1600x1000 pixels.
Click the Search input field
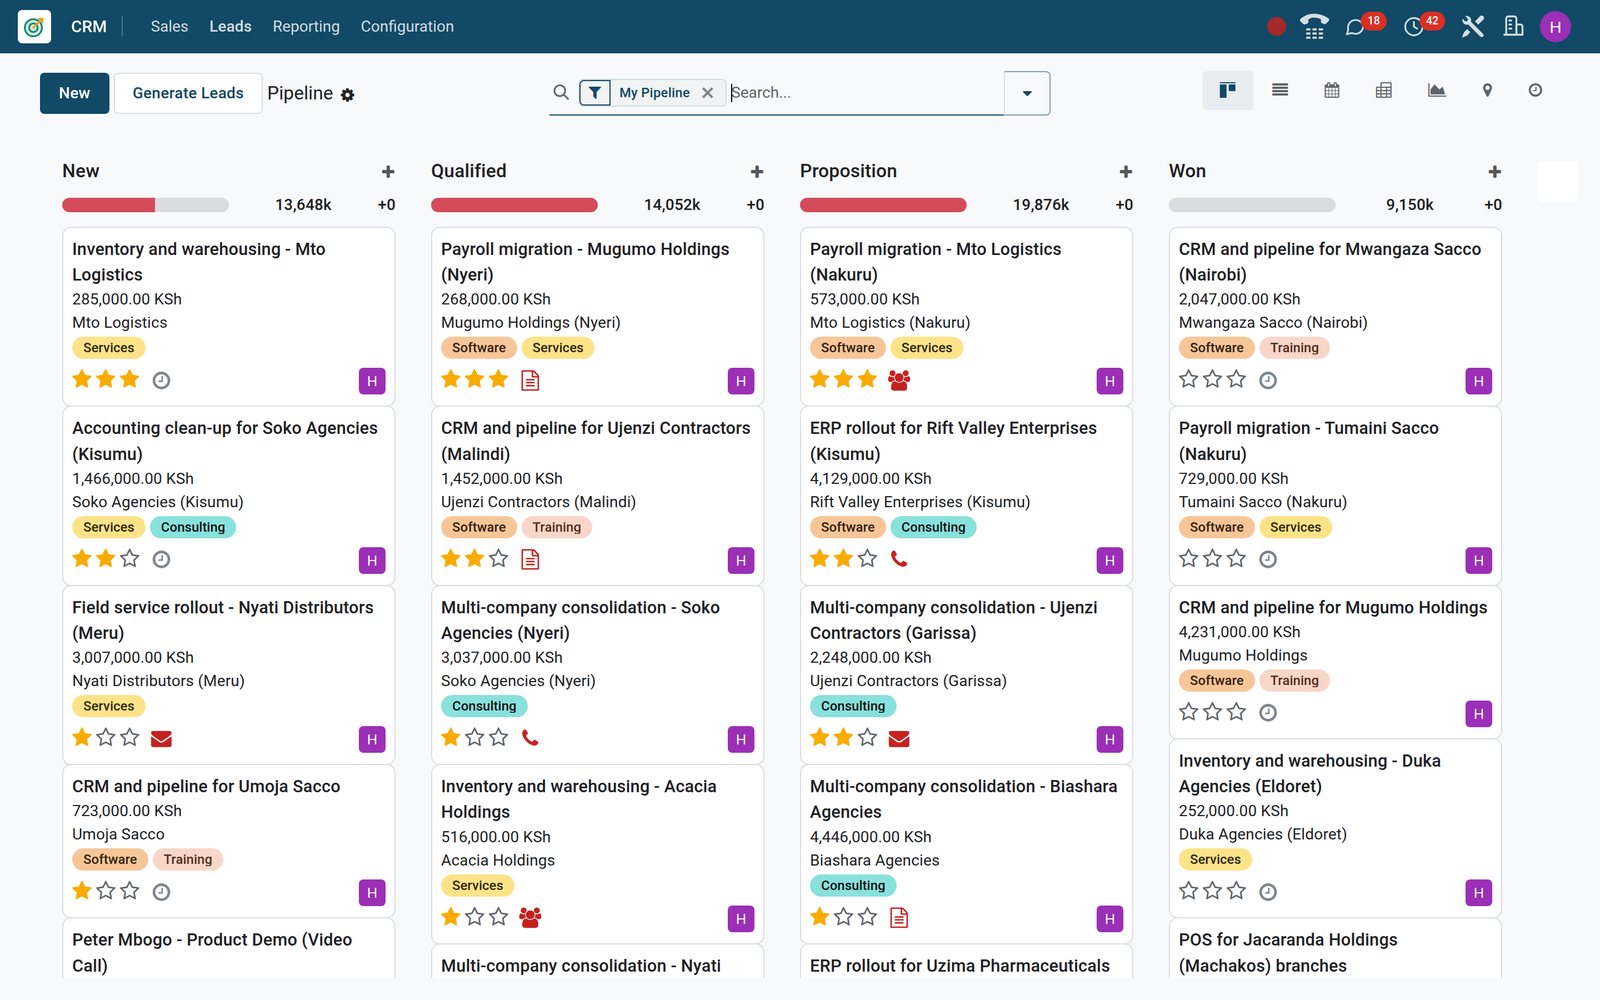click(865, 93)
